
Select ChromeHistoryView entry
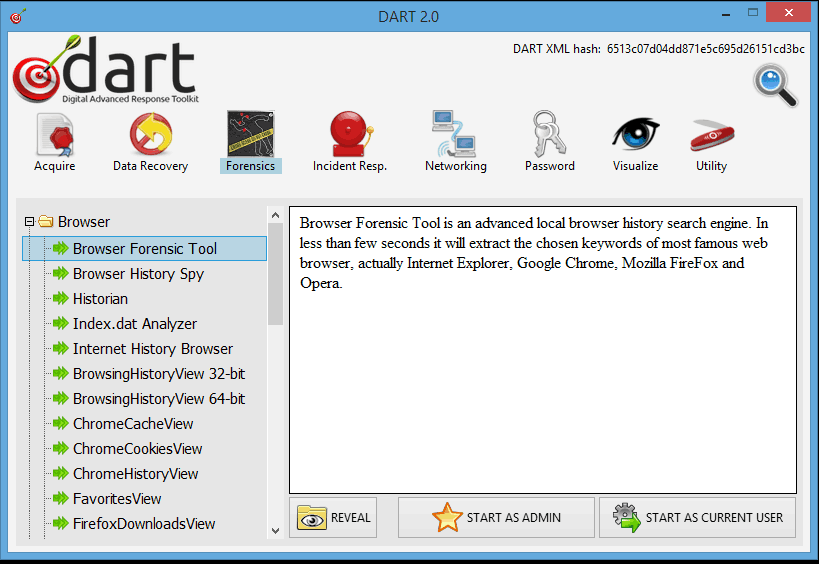point(136,474)
